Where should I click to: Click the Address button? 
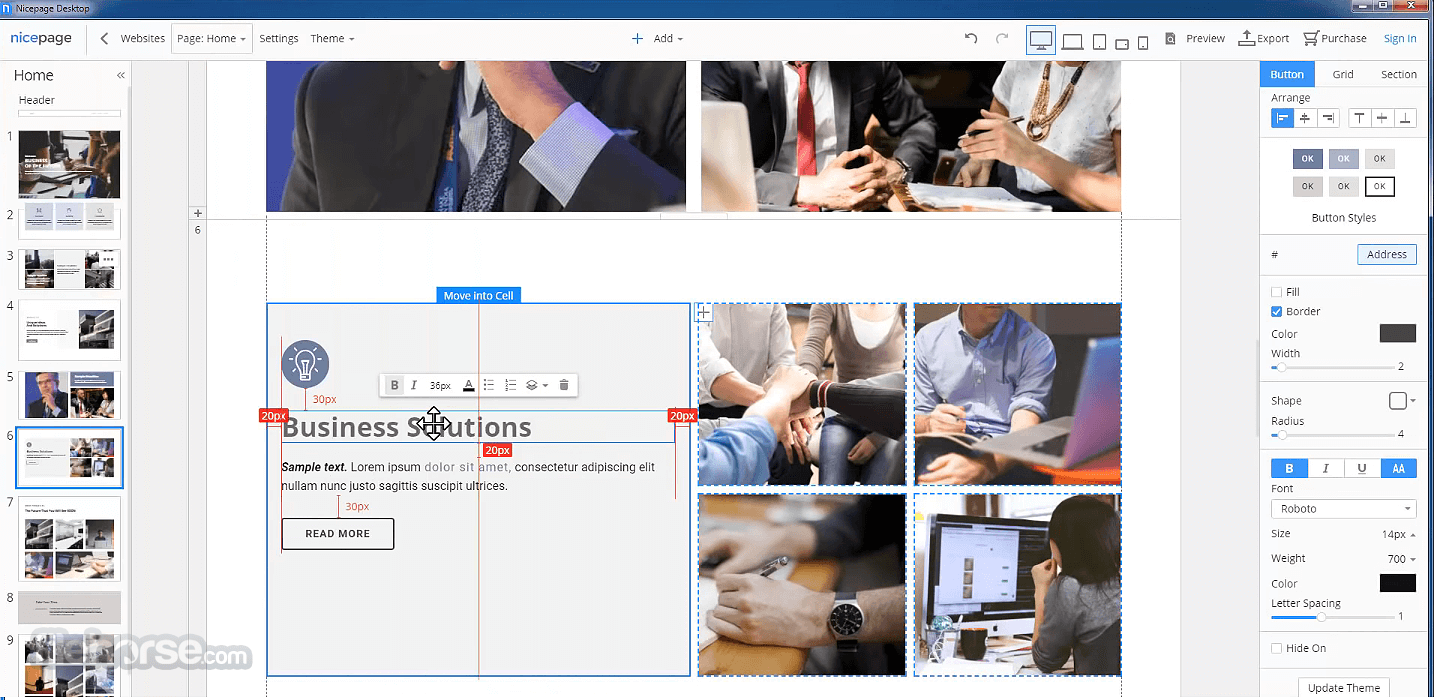click(1387, 255)
